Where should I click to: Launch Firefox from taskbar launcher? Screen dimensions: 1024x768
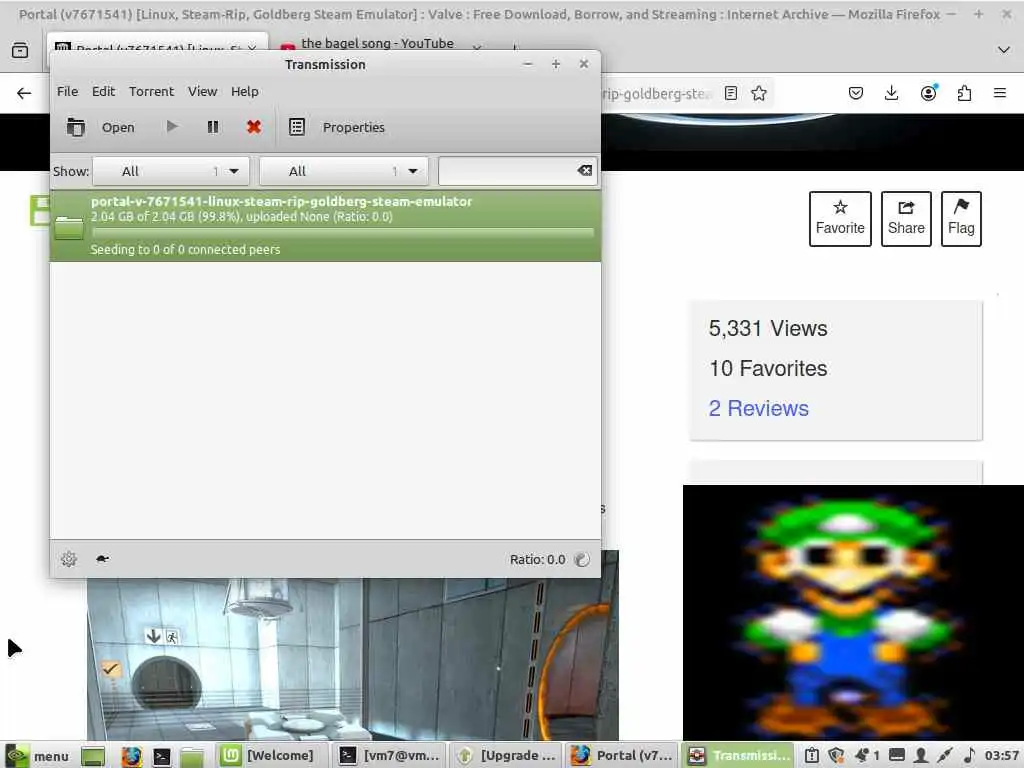pos(131,756)
